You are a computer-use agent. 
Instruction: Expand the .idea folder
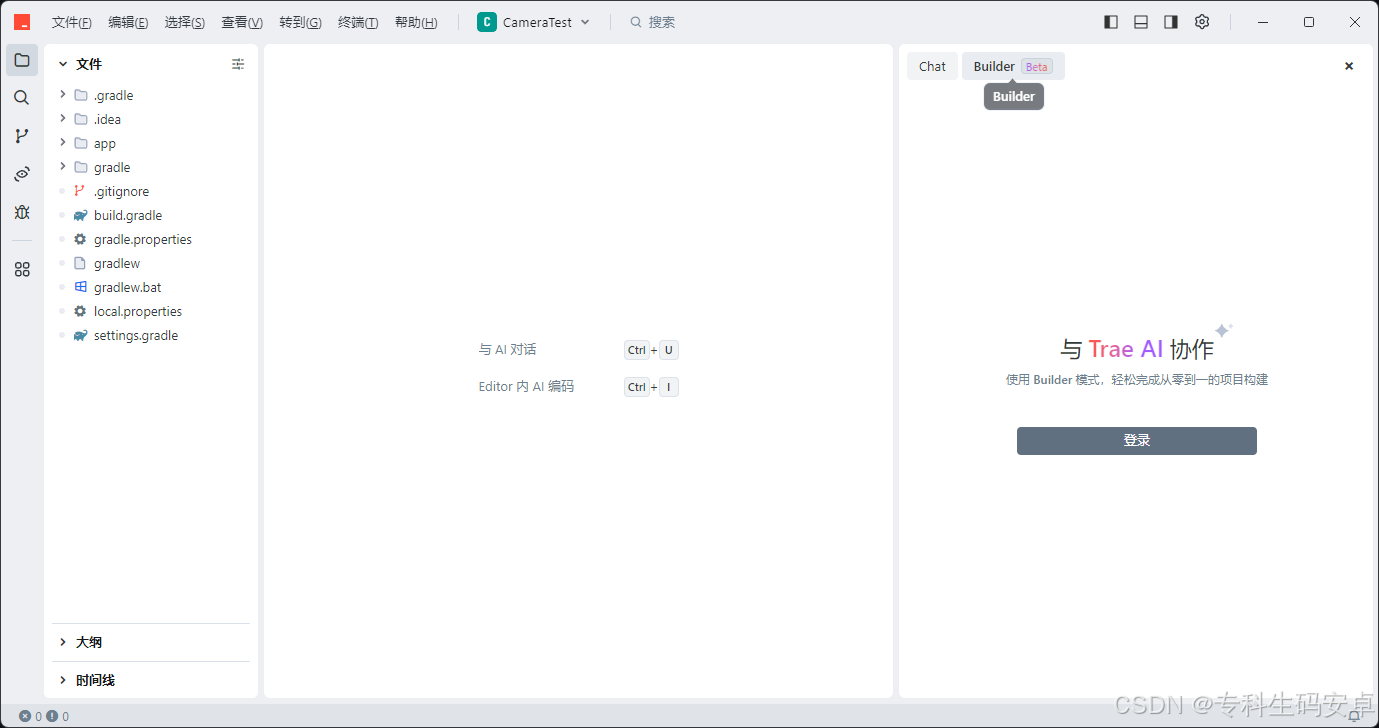coord(63,119)
